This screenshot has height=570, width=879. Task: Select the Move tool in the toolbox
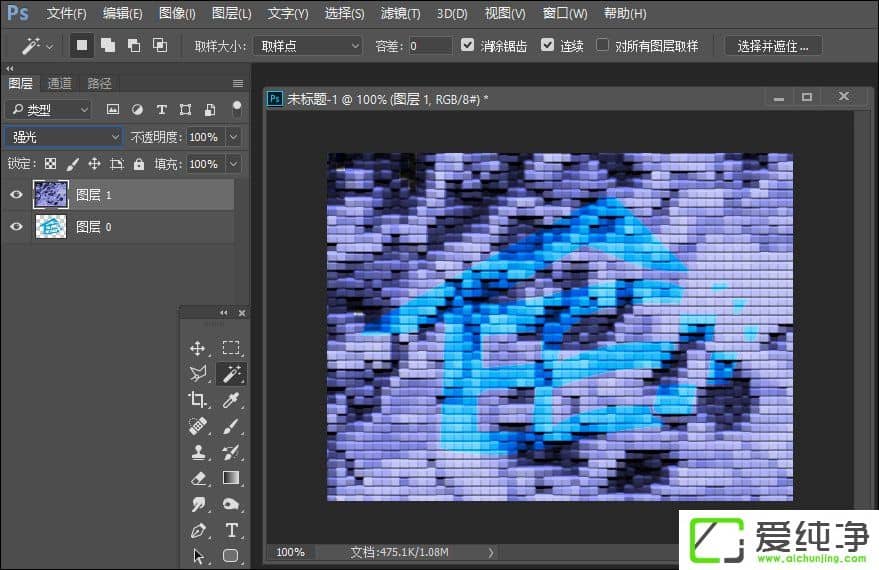(198, 348)
